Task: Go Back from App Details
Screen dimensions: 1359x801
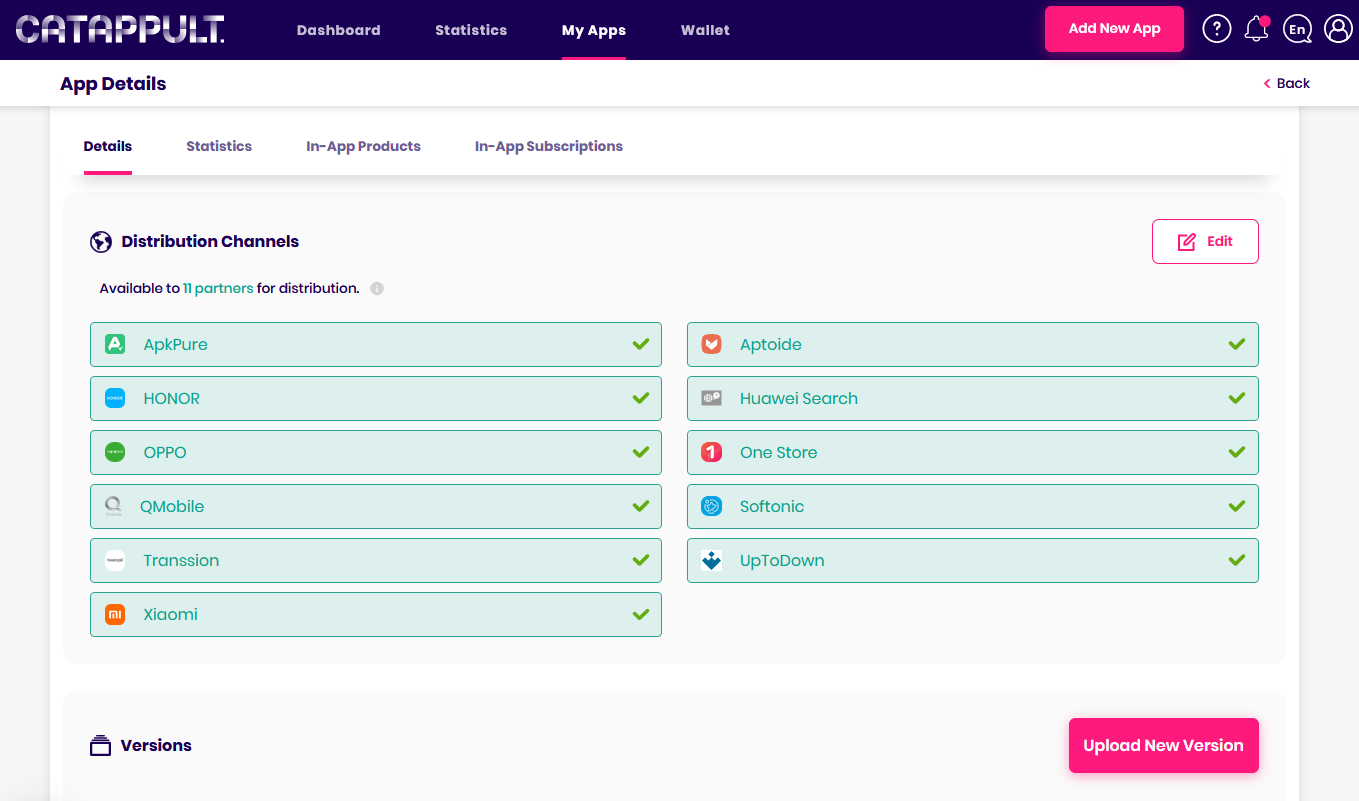Action: 1286,83
